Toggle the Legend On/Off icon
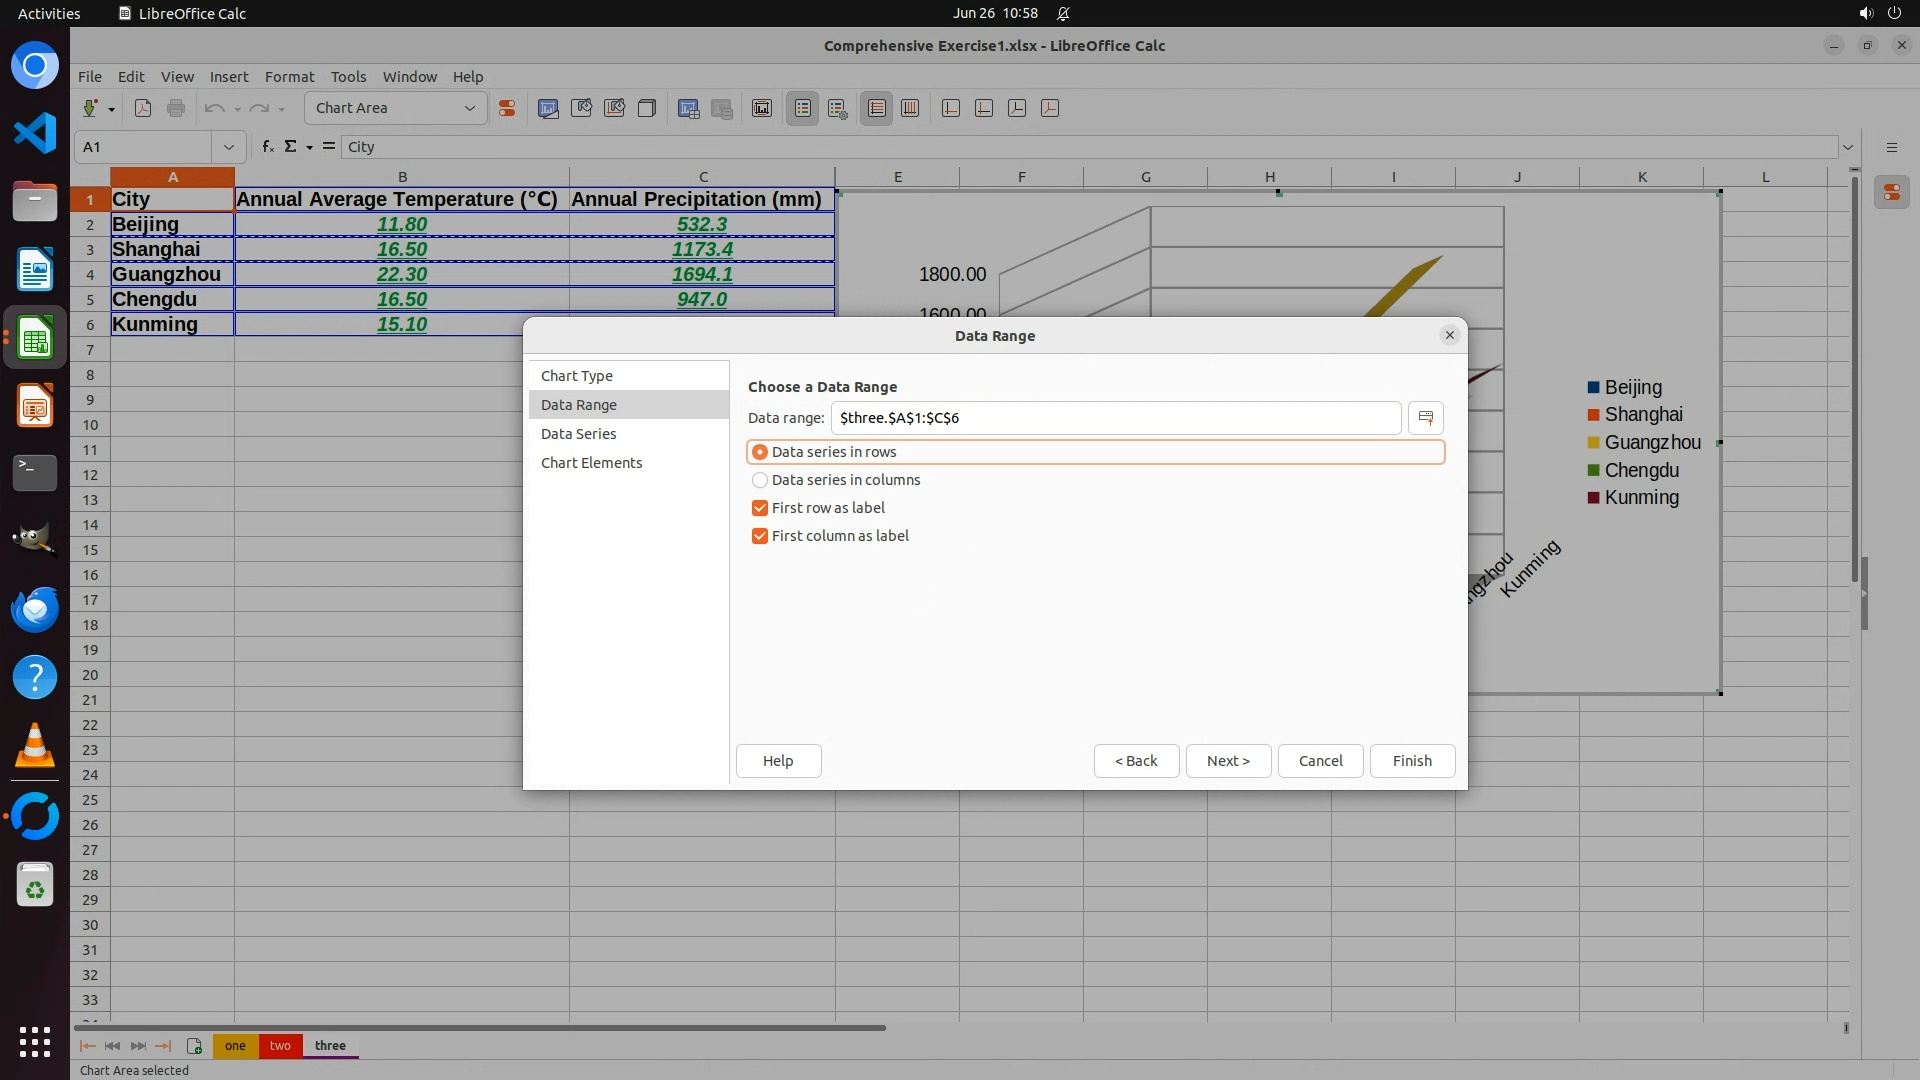Screen dimensions: 1920x1080 click(x=803, y=108)
